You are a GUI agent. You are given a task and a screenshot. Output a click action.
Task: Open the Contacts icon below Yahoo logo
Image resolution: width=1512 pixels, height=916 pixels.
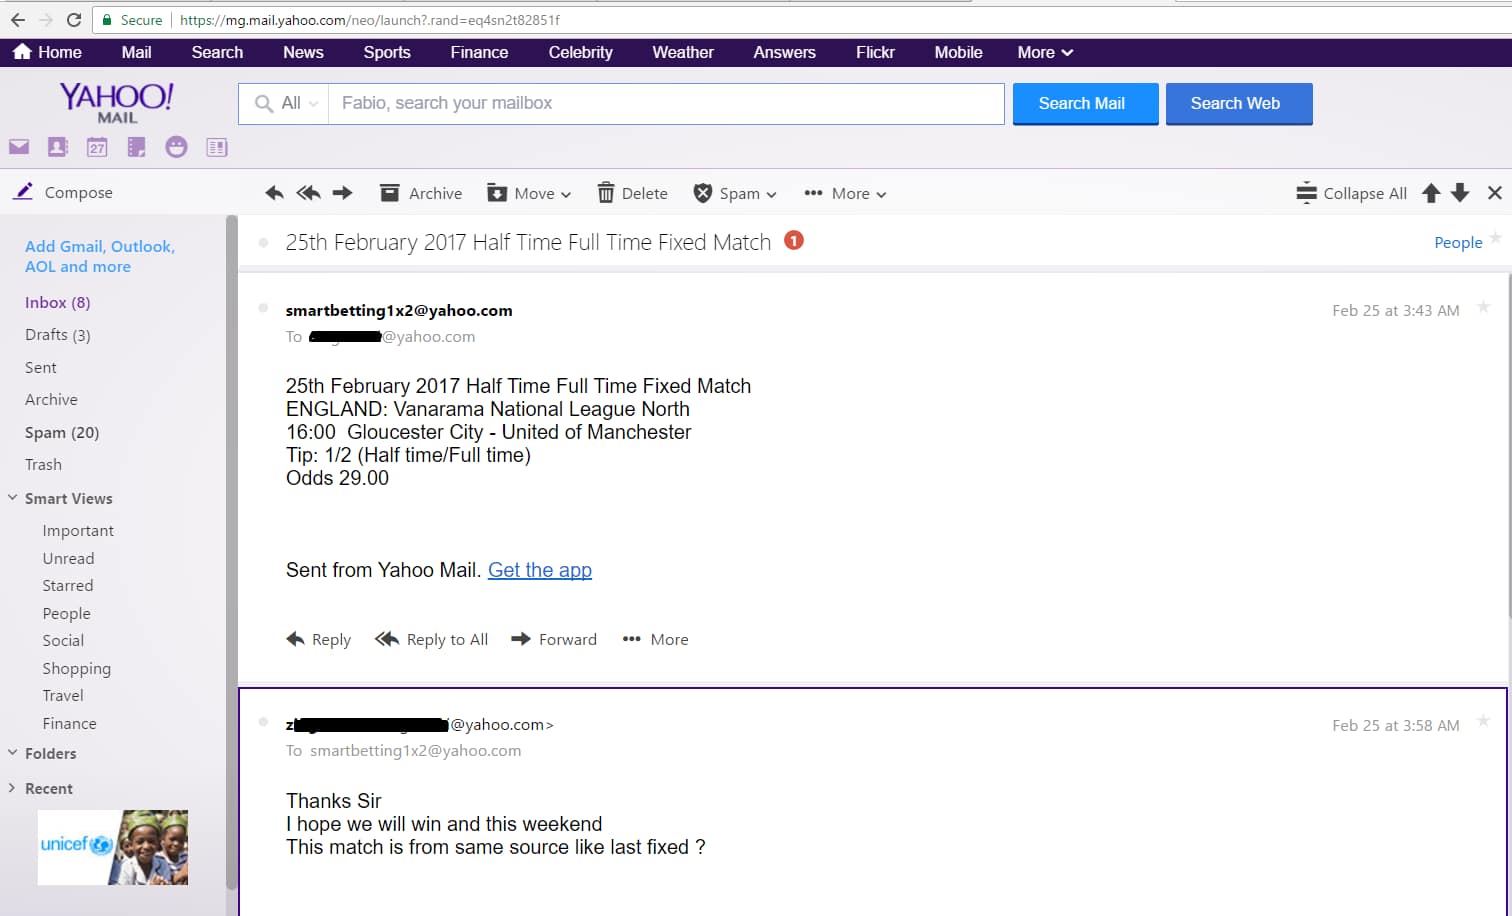pyautogui.click(x=58, y=148)
